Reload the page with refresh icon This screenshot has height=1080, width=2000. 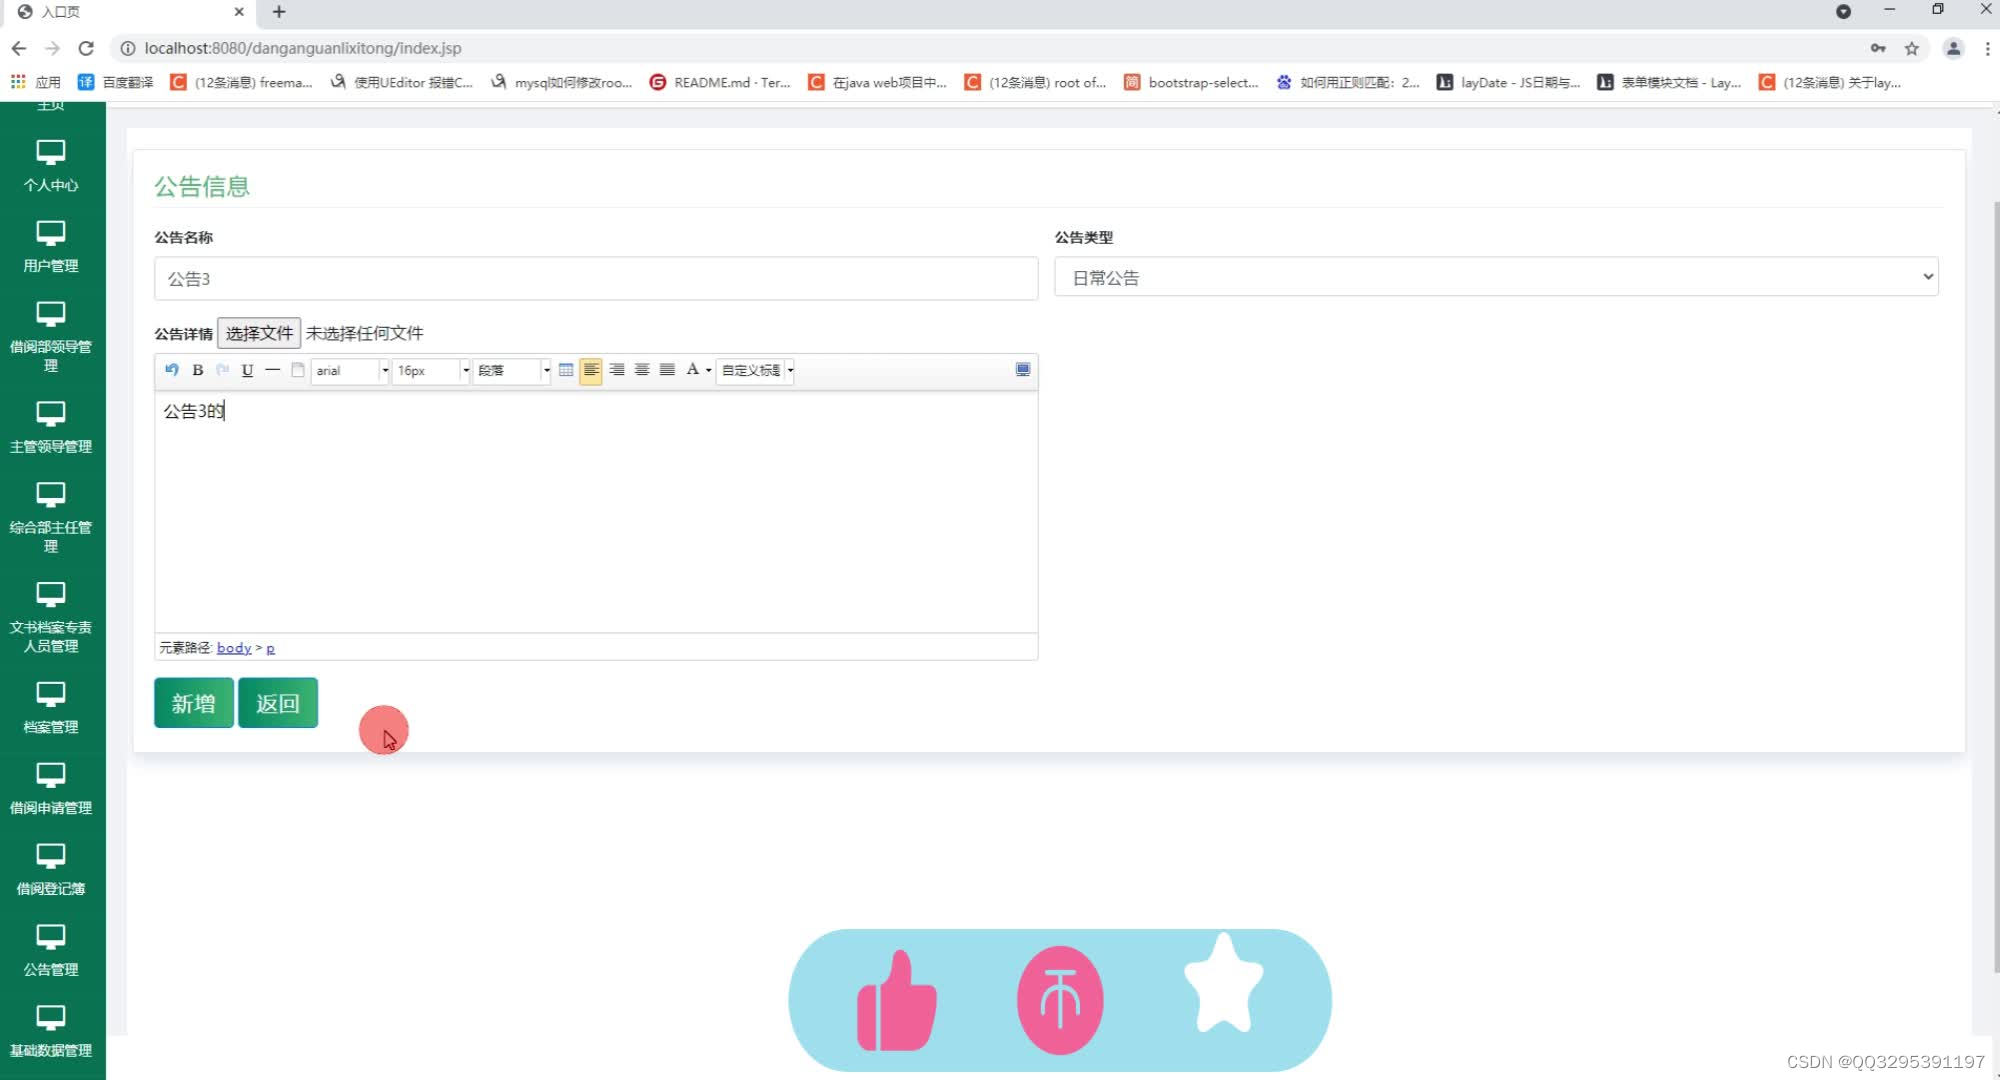pos(86,48)
